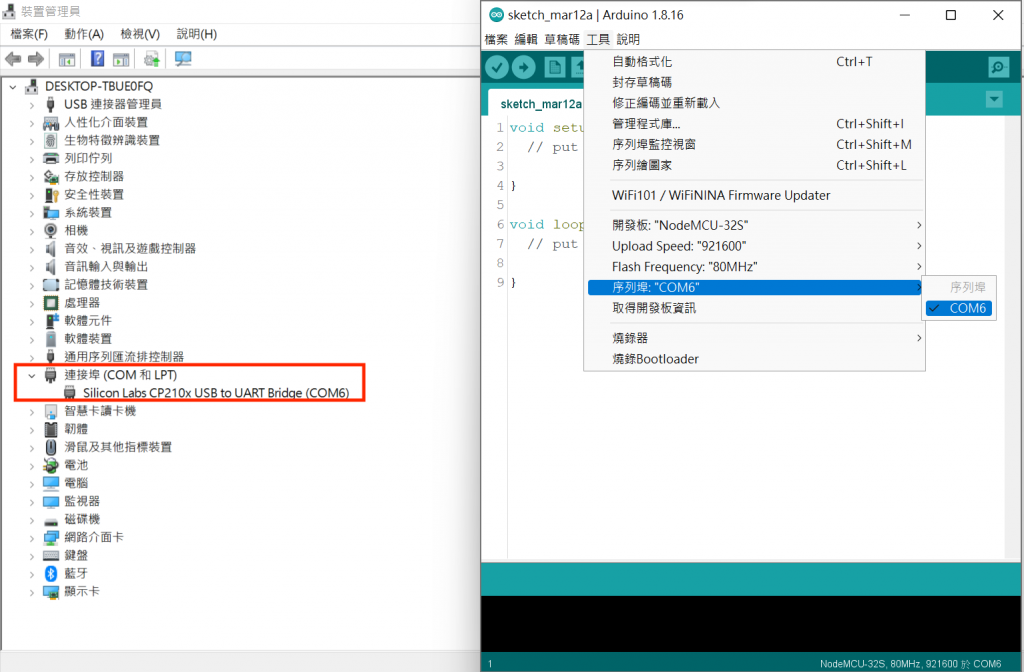Image resolution: width=1024 pixels, height=672 pixels.
Task: Click the sketch_mar12a editor tab
Action: tap(541, 104)
